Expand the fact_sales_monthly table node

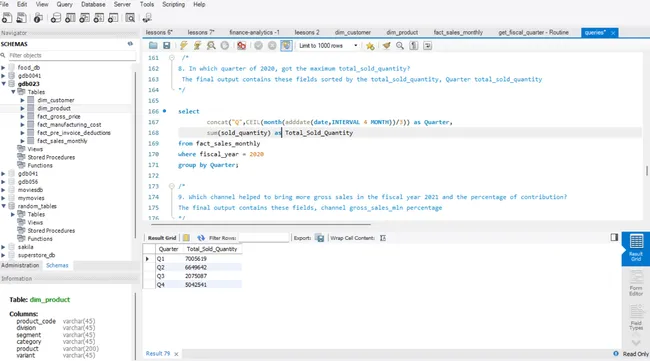pyautogui.click(x=22, y=141)
